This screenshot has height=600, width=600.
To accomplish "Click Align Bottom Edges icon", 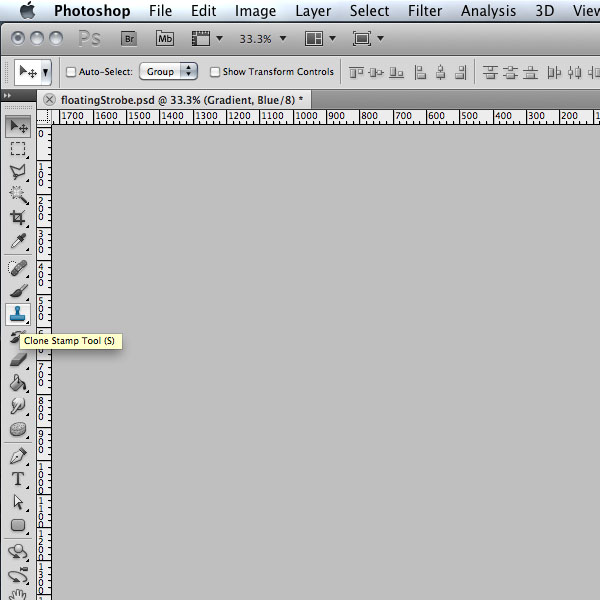I will click(396, 72).
